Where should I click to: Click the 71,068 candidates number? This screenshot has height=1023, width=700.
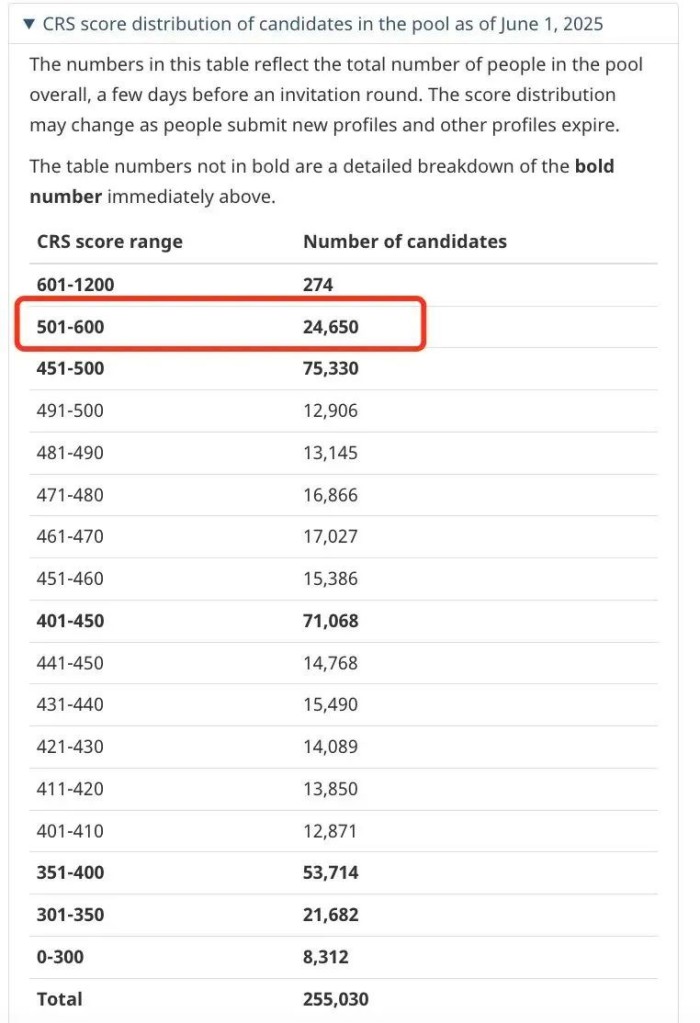coord(331,620)
